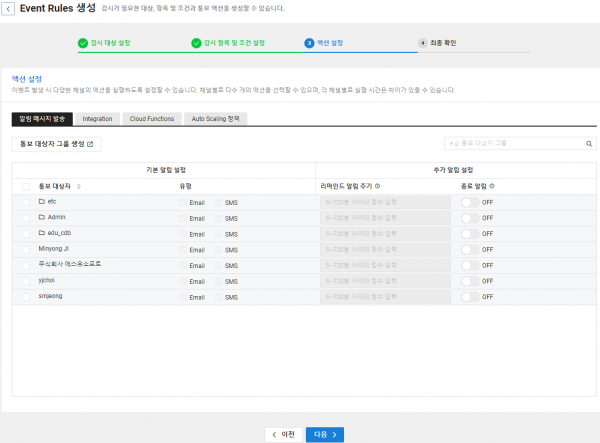Click remind interval field in etc row

coord(385,202)
